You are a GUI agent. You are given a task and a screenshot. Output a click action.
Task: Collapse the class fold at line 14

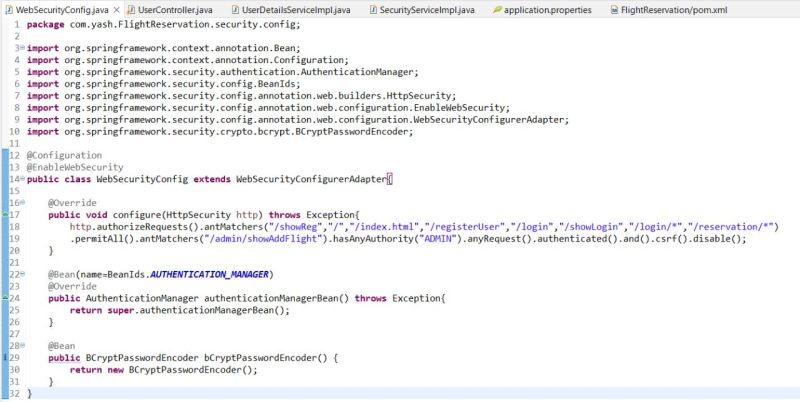22,179
